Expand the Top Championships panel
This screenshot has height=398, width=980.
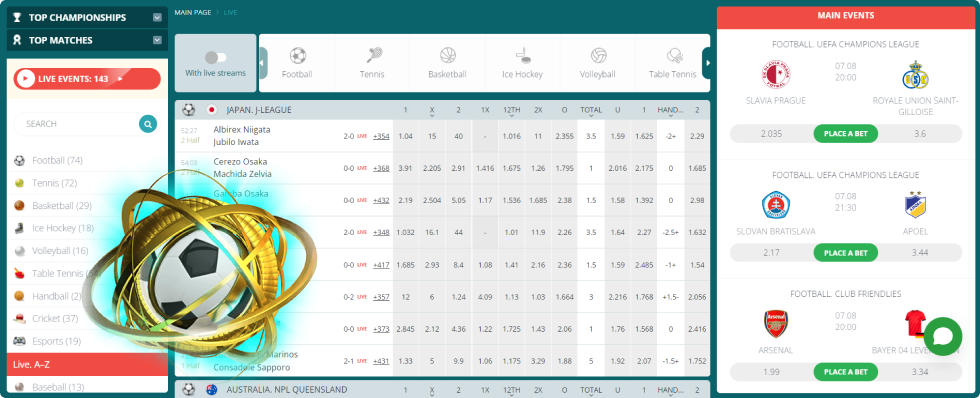coord(158,18)
